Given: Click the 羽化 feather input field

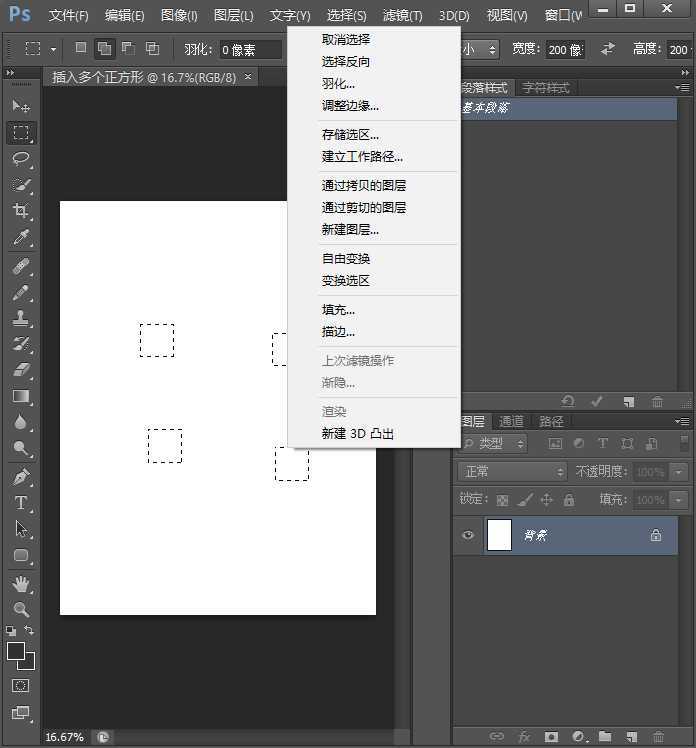Looking at the screenshot, I should [x=250, y=49].
